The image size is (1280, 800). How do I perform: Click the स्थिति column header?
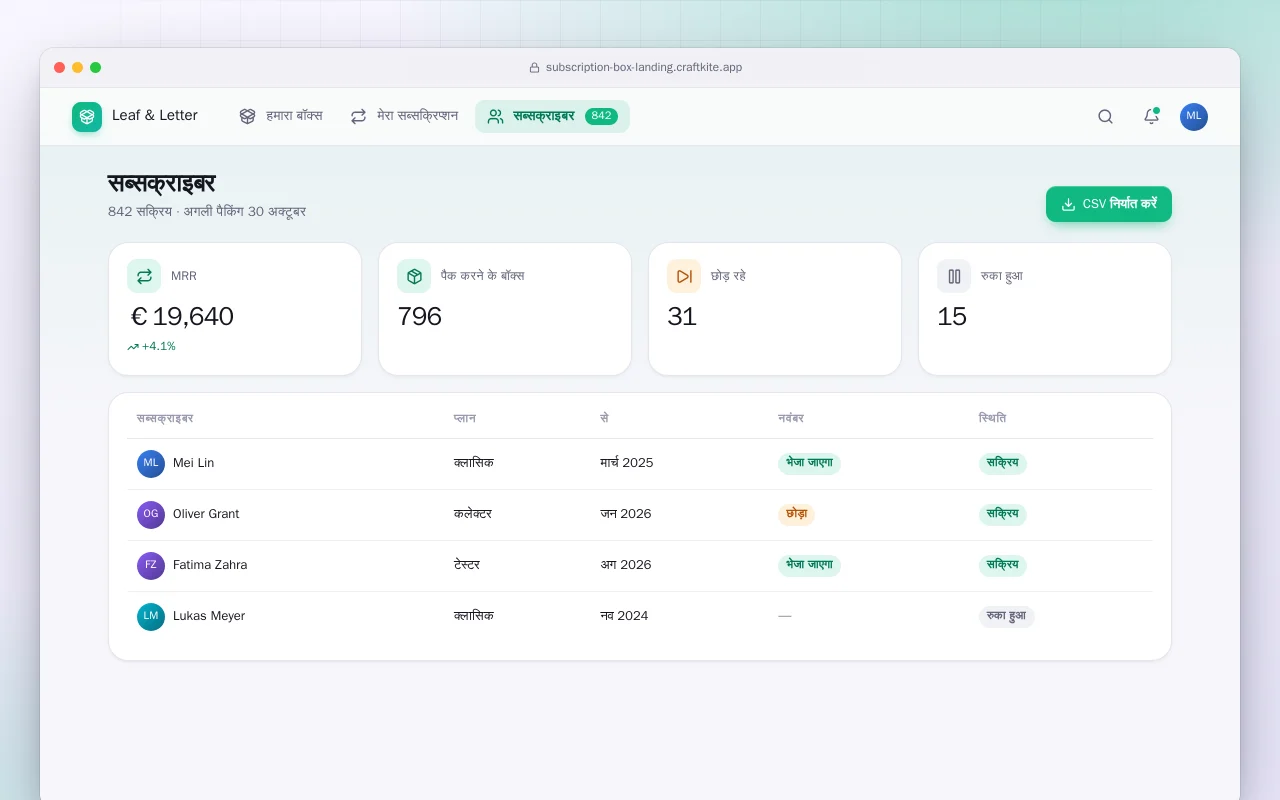pos(992,418)
